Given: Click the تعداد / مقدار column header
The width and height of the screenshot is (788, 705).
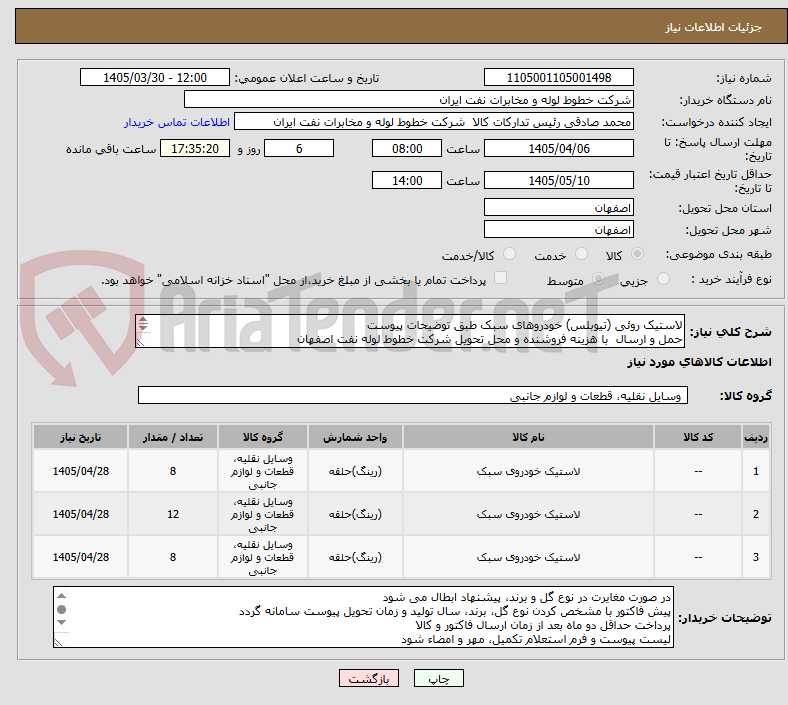Looking at the screenshot, I should coord(172,437).
